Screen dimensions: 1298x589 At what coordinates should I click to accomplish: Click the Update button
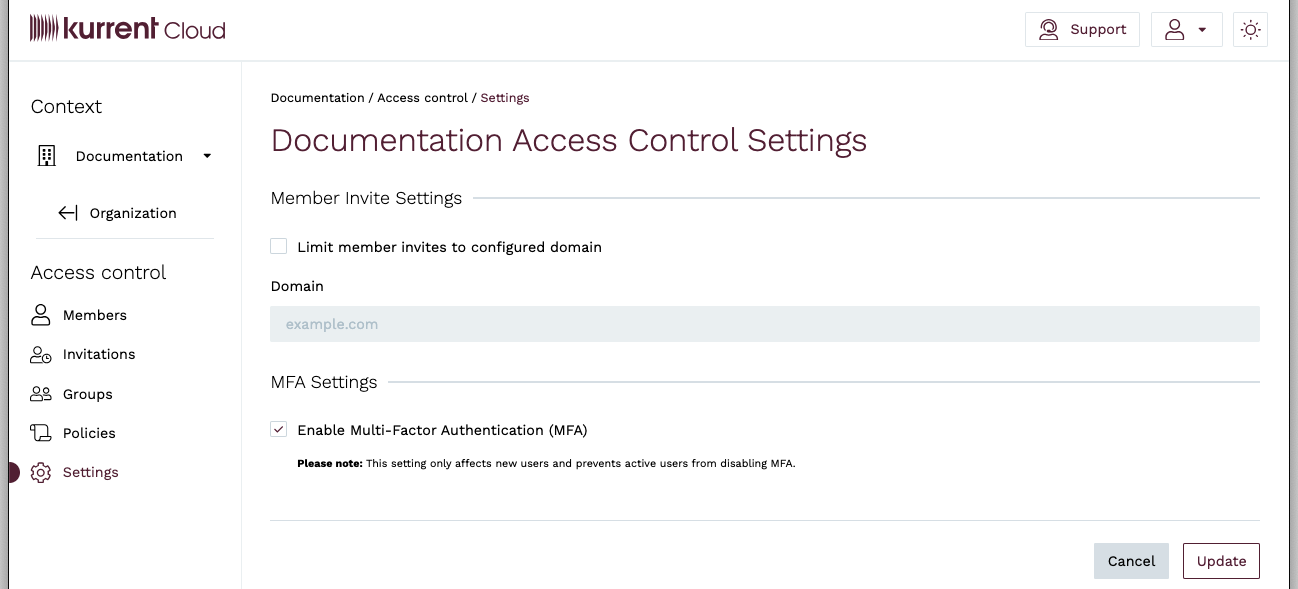pos(1221,560)
